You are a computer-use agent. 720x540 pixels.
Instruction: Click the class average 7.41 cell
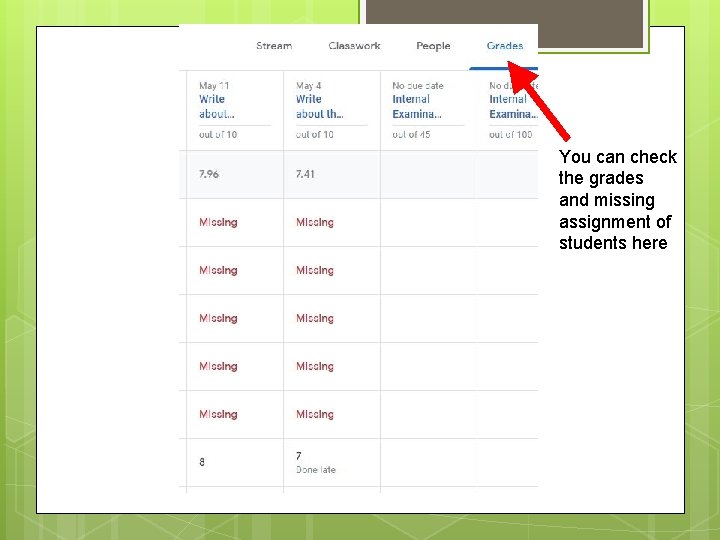332,174
